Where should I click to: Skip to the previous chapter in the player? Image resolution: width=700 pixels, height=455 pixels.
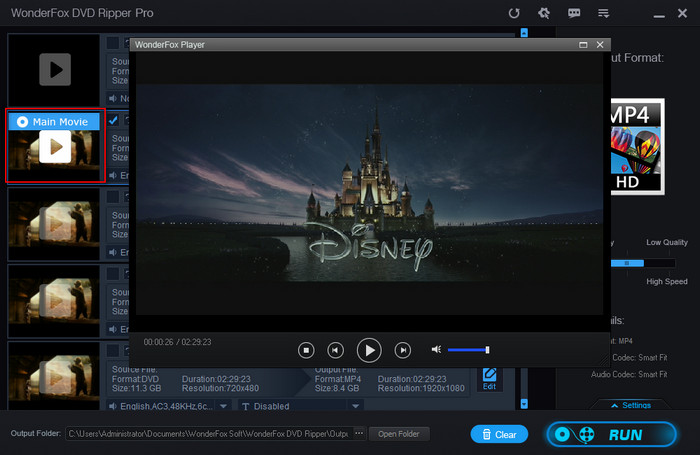click(337, 350)
